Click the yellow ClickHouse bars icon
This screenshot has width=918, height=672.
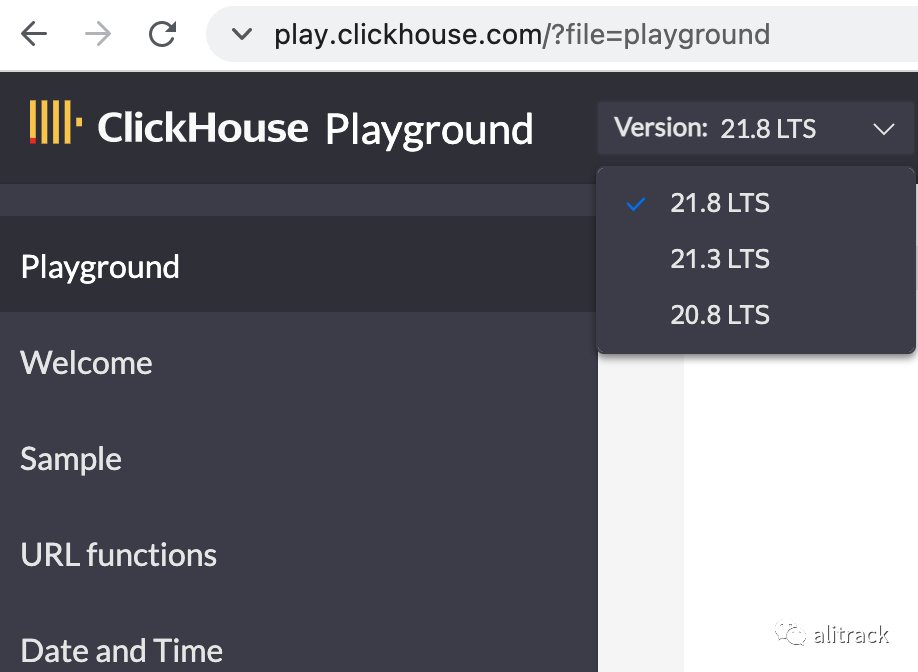pos(57,124)
